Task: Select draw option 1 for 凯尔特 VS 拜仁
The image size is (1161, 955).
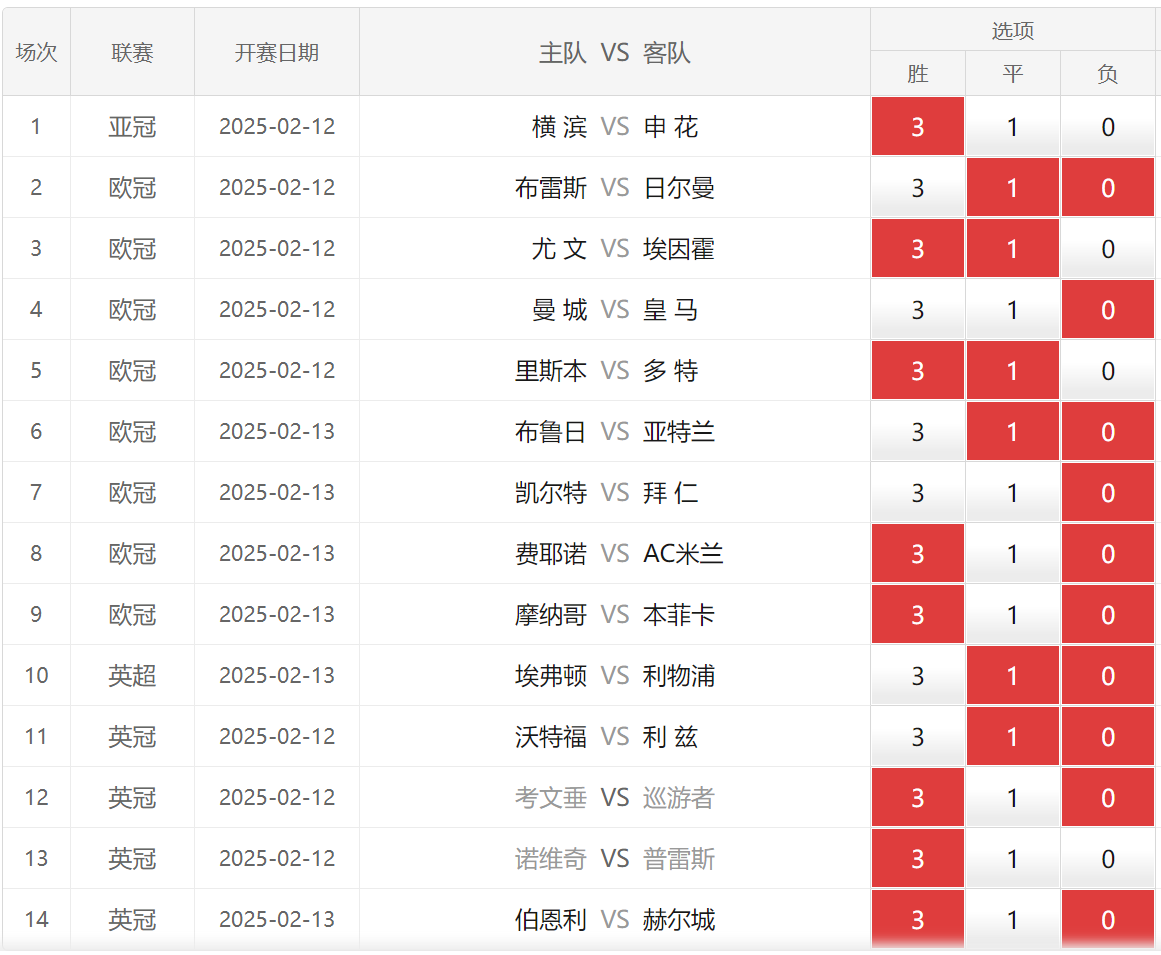Action: tap(1012, 492)
